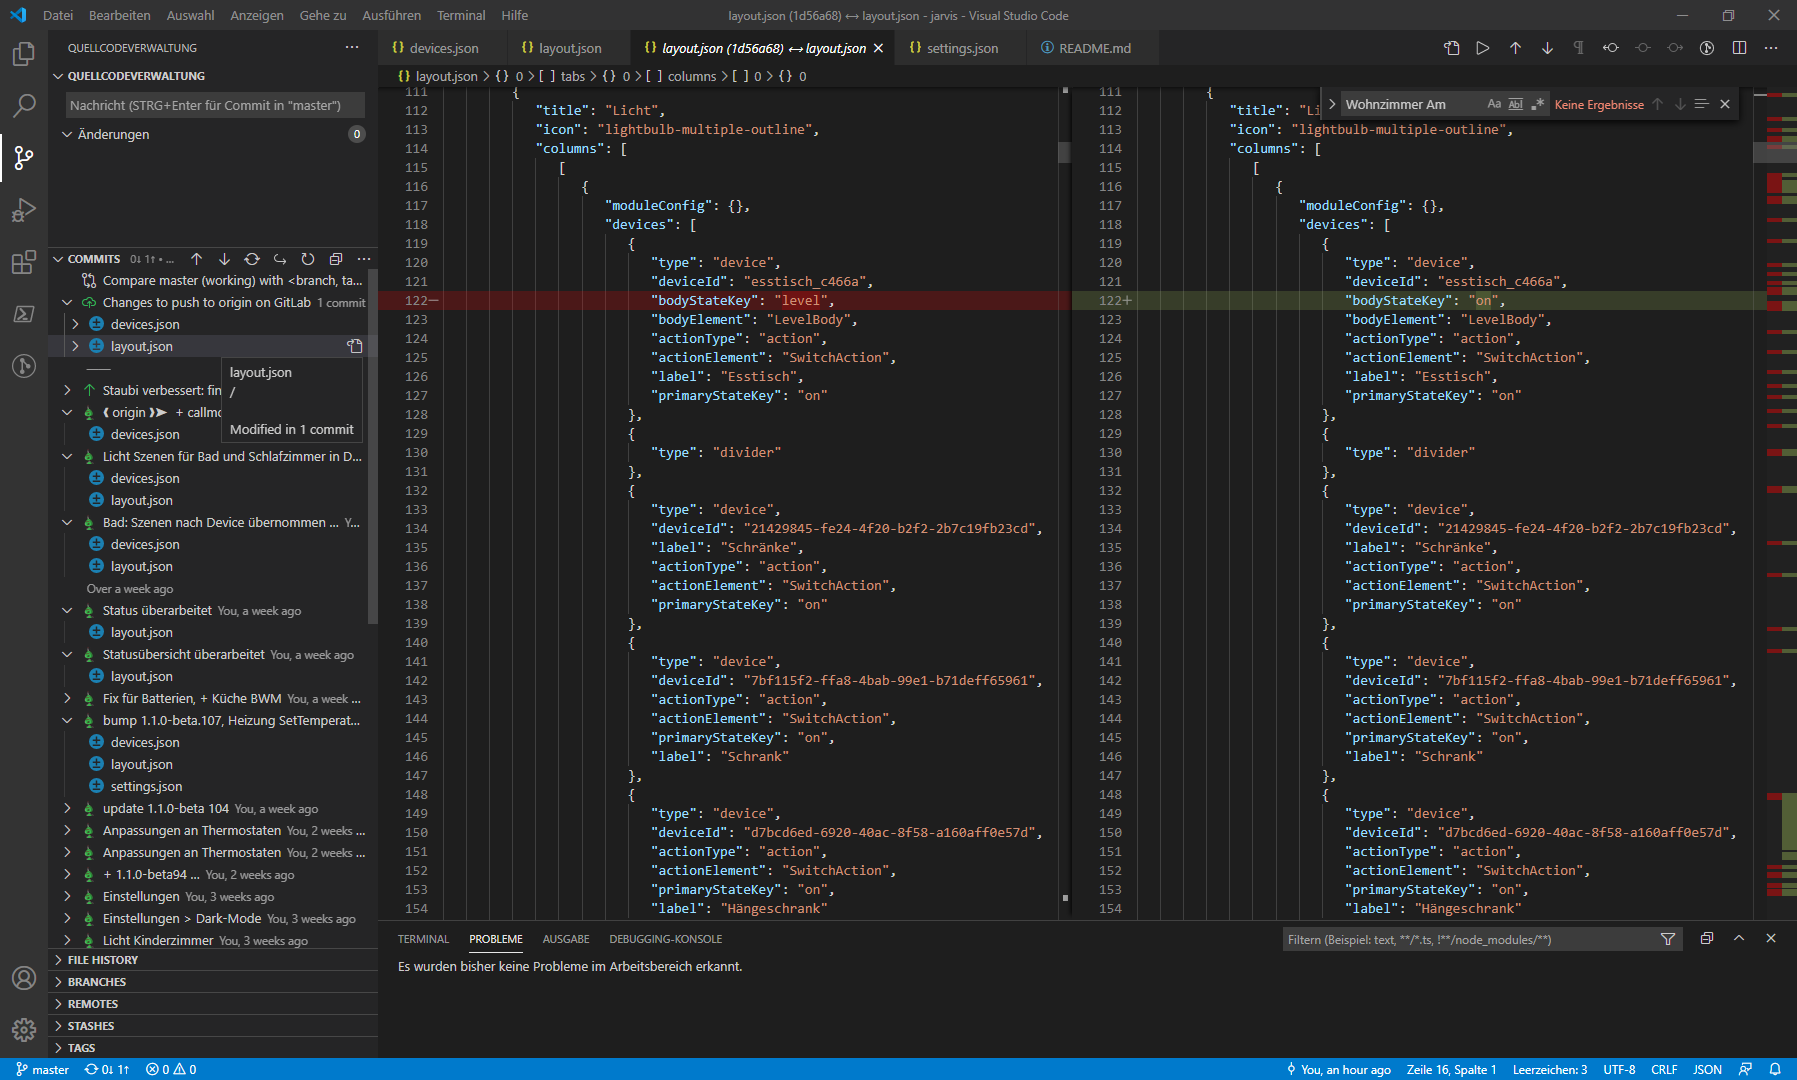The width and height of the screenshot is (1797, 1080).
Task: Click sync changes indicator in status bar
Action: tap(107, 1069)
